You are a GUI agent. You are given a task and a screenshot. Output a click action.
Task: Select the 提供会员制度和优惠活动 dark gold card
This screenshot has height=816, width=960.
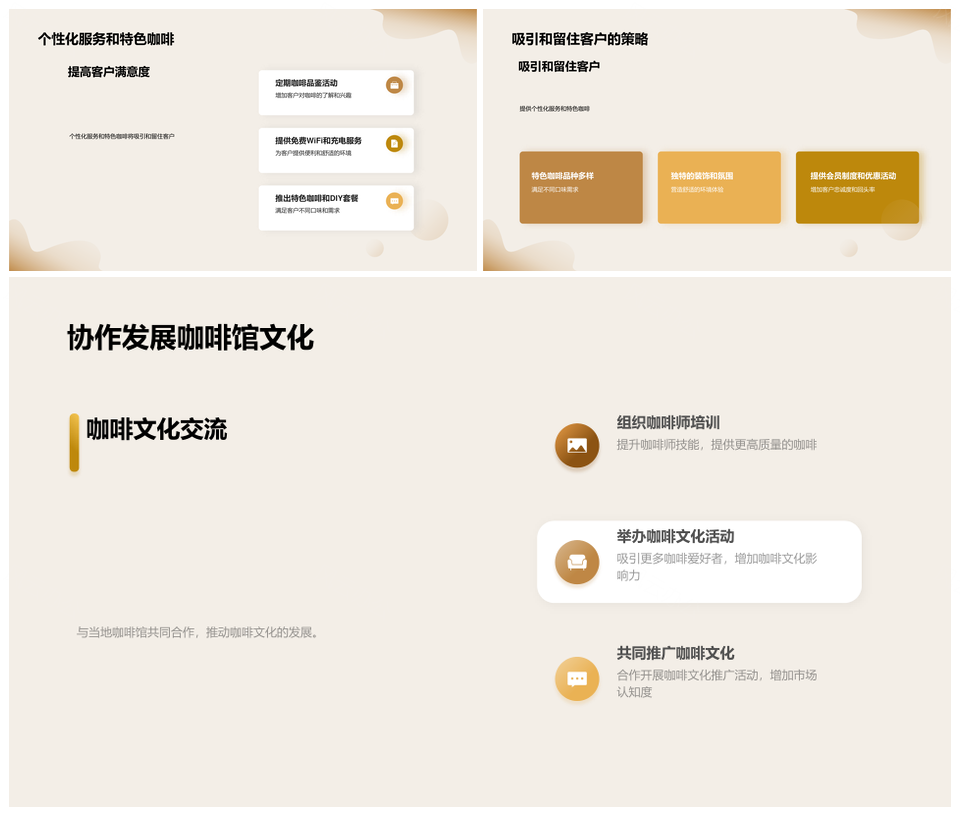coord(857,187)
